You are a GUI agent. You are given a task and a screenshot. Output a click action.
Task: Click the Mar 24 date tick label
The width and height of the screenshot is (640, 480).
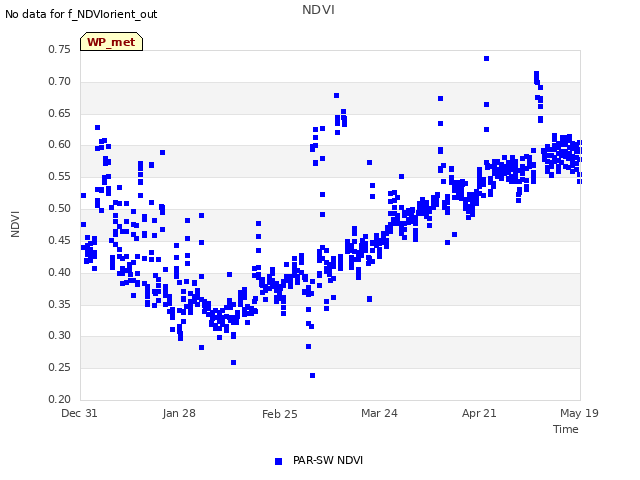(x=379, y=413)
